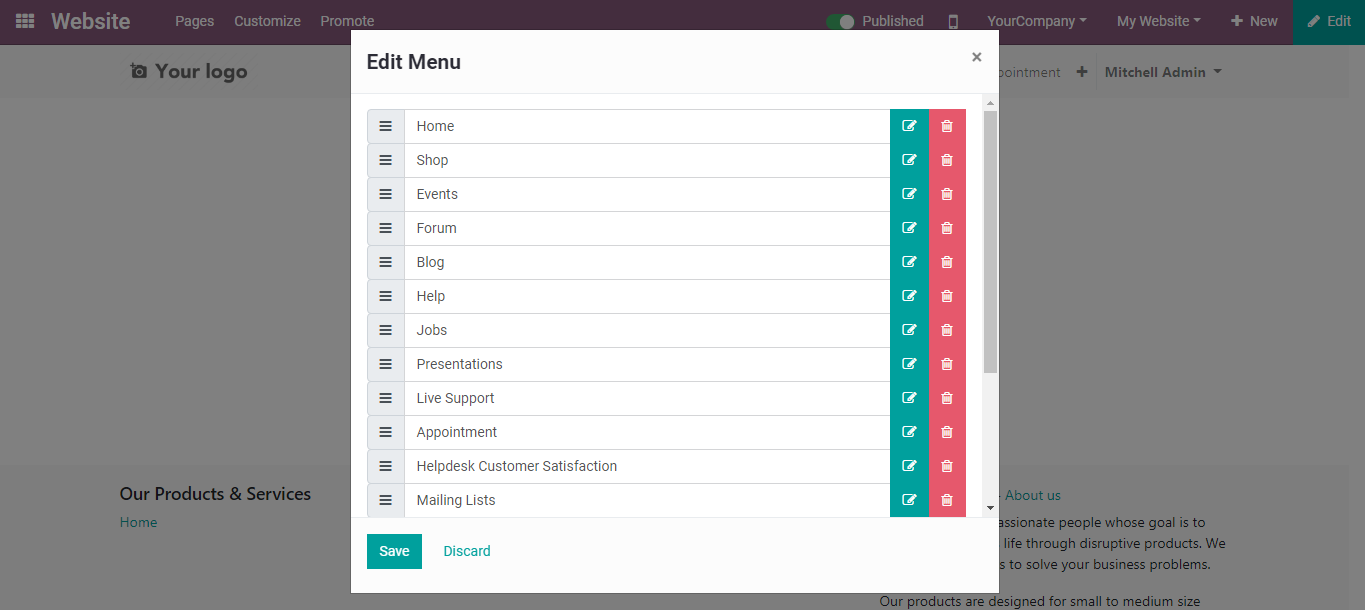Click the drag handle beside Presentations

386,364
